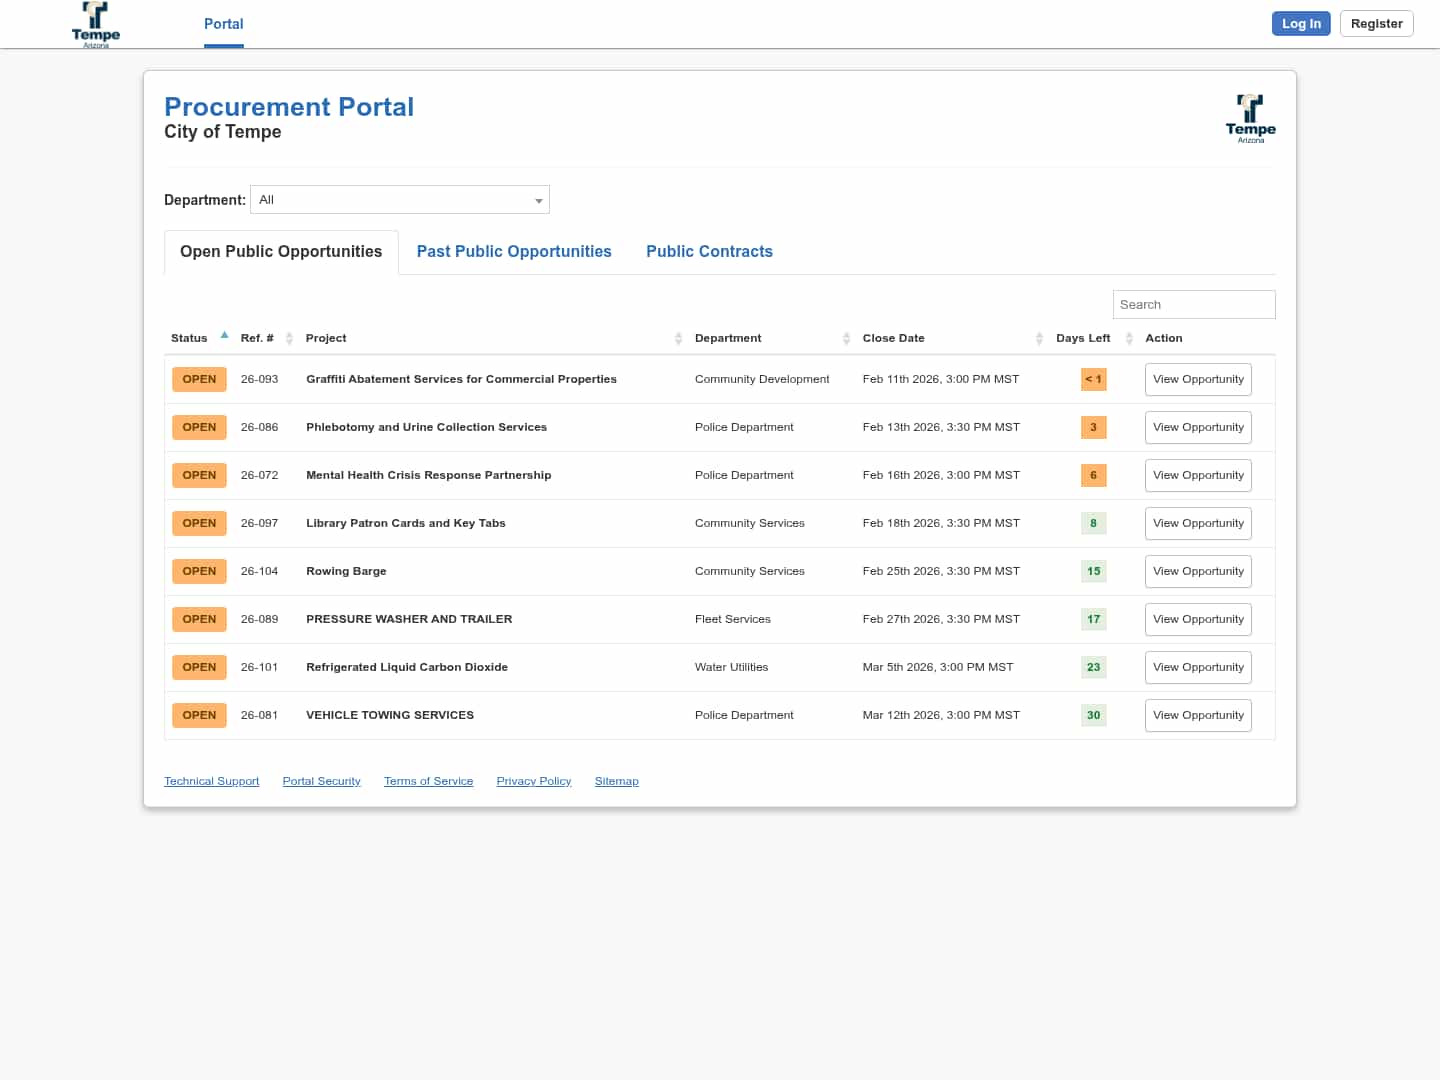
Task: Sort by Close Date column arrows
Action: click(x=1039, y=339)
